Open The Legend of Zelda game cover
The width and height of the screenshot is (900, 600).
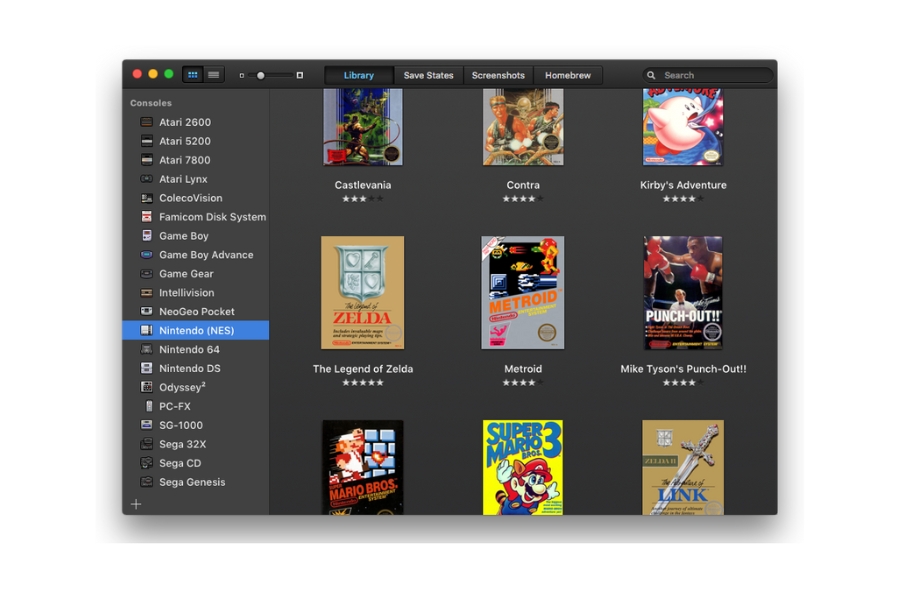click(x=362, y=292)
